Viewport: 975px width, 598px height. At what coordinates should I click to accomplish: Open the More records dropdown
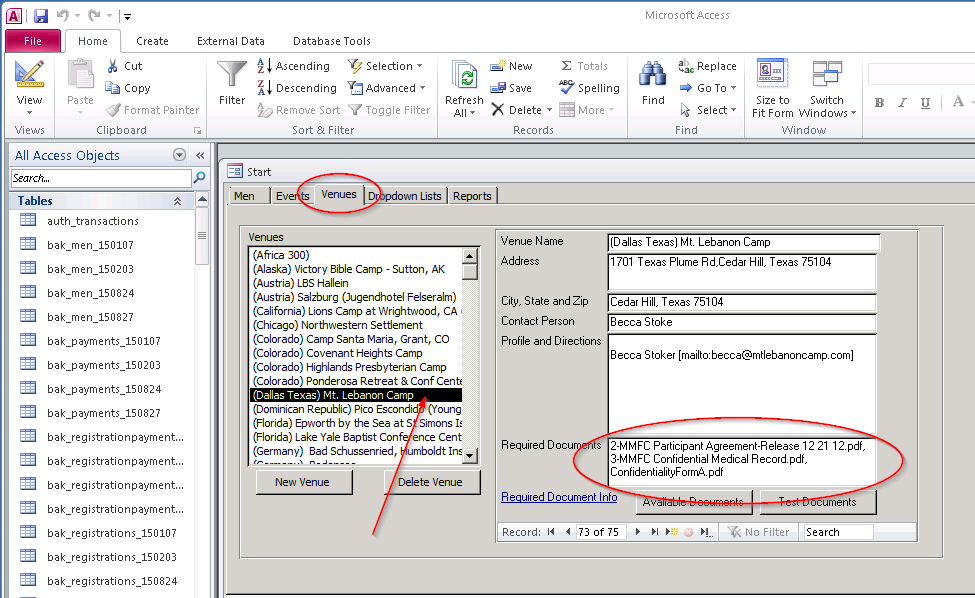tap(587, 110)
